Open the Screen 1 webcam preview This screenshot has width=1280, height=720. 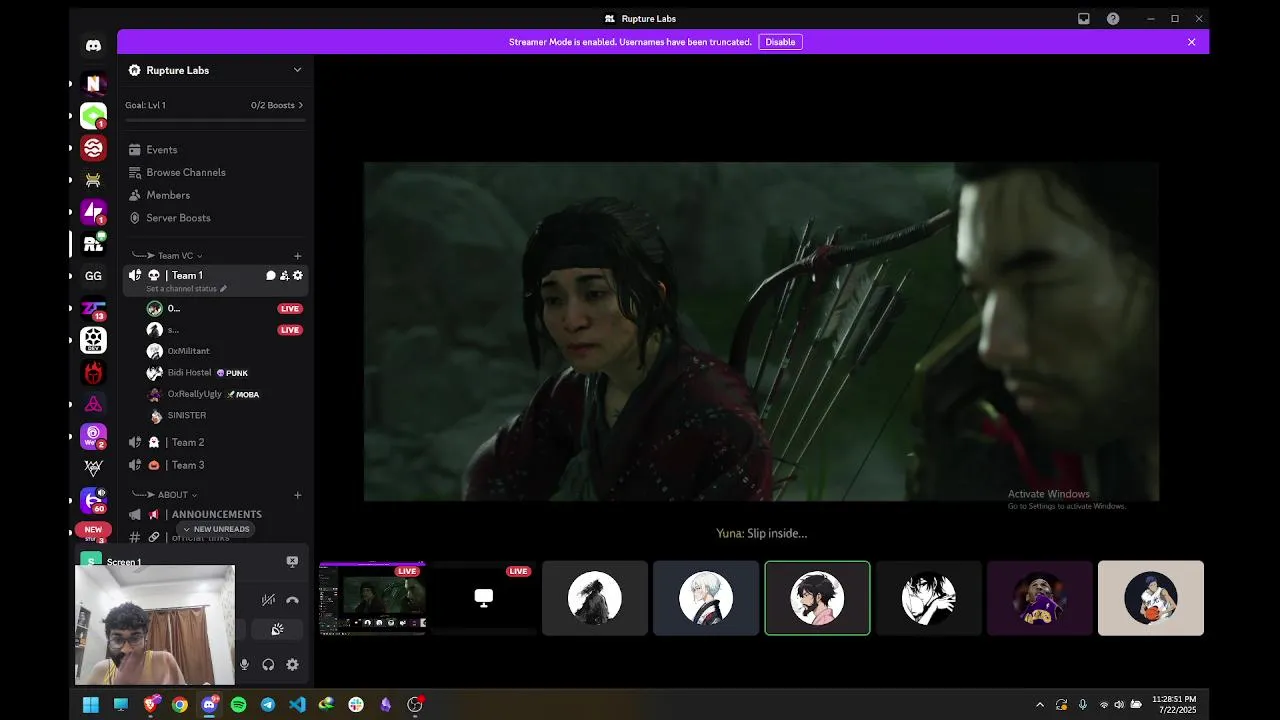click(x=155, y=624)
